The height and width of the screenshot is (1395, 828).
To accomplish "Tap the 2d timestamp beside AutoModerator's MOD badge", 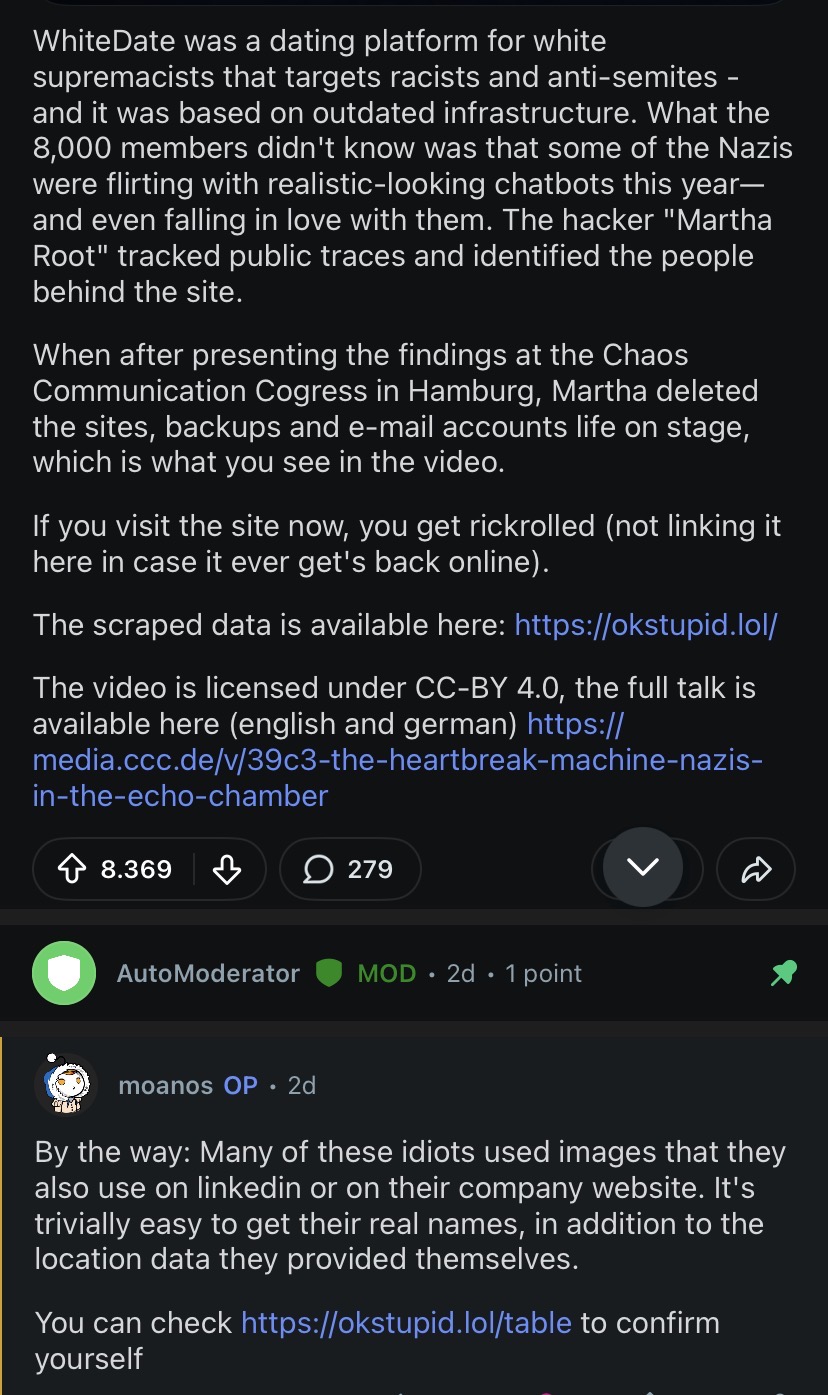I will (x=461, y=973).
